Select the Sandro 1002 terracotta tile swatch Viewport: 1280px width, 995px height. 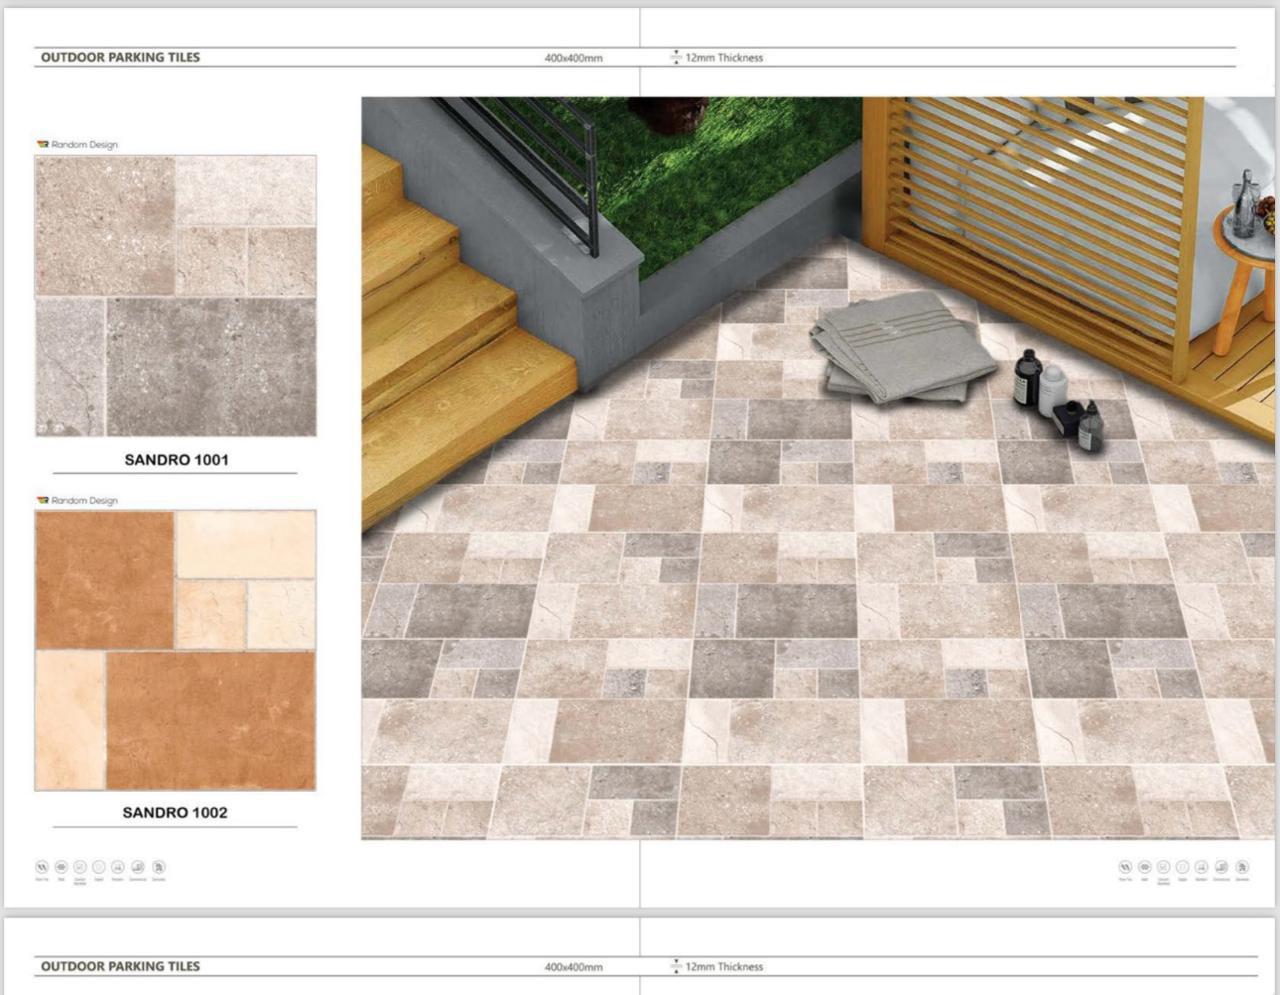[x=176, y=650]
